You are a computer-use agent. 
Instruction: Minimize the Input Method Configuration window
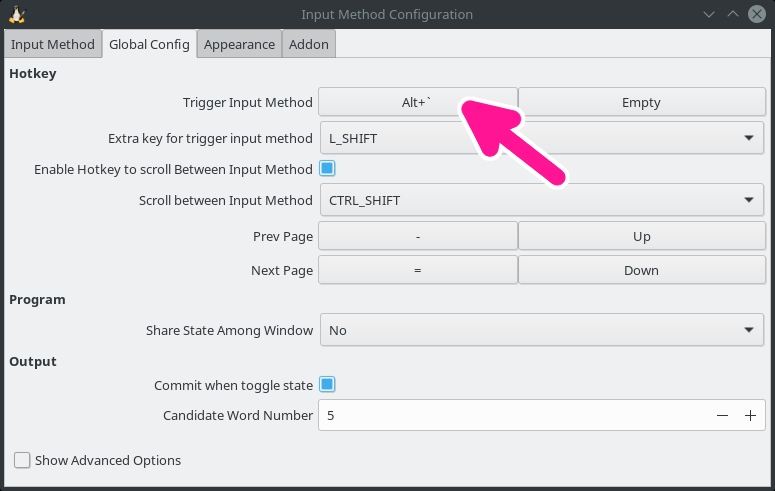pos(709,14)
